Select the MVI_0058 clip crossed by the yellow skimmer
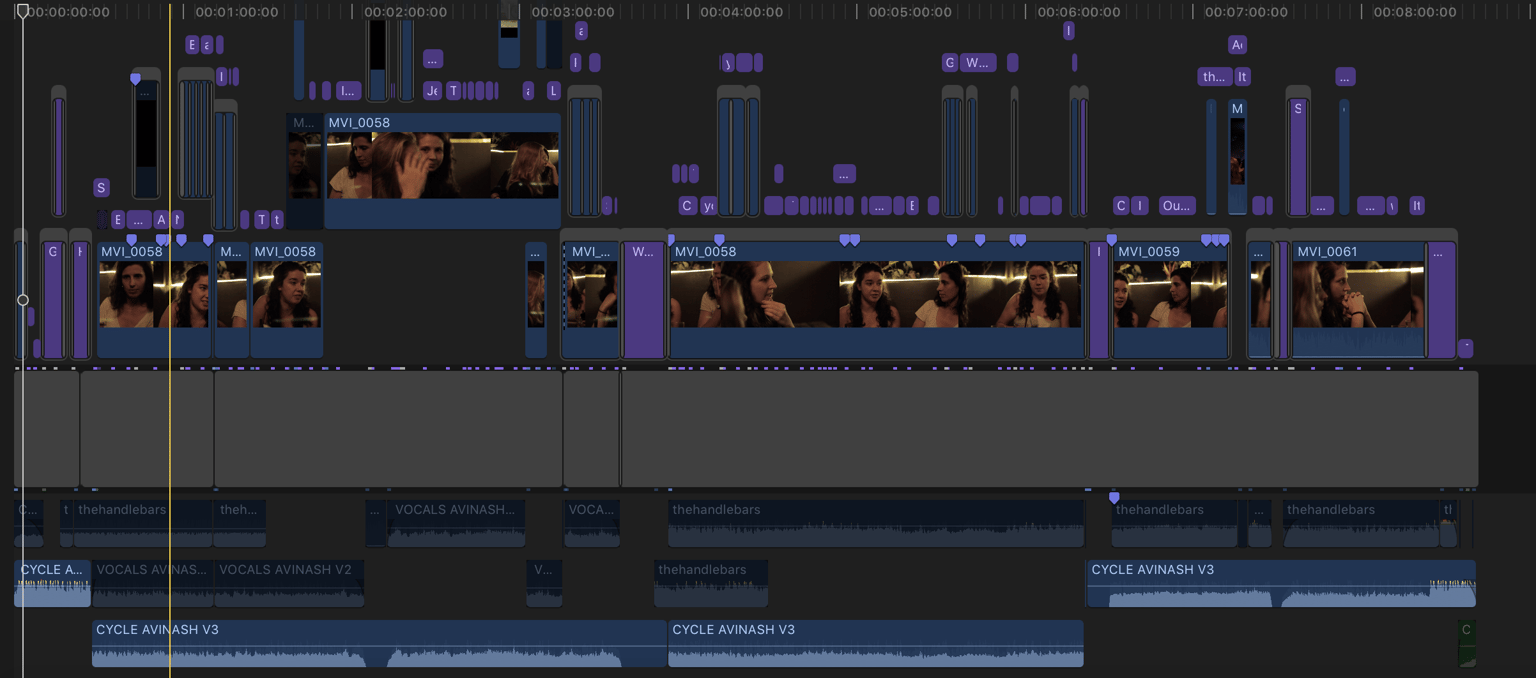 pos(154,300)
